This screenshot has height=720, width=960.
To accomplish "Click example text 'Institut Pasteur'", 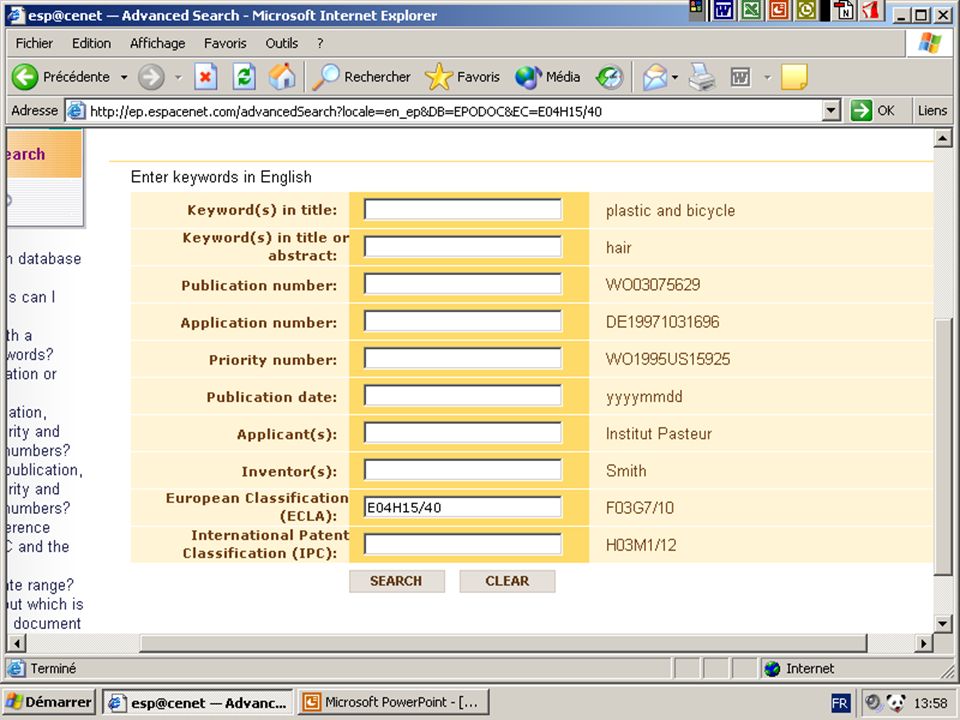I will [x=659, y=433].
